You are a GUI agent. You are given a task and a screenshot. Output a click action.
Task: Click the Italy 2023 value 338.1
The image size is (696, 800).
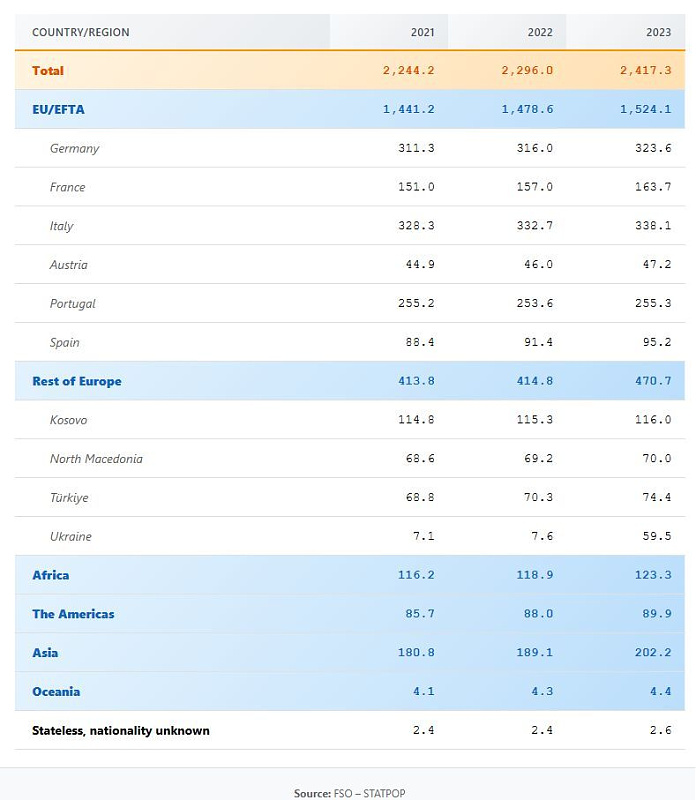pos(654,226)
